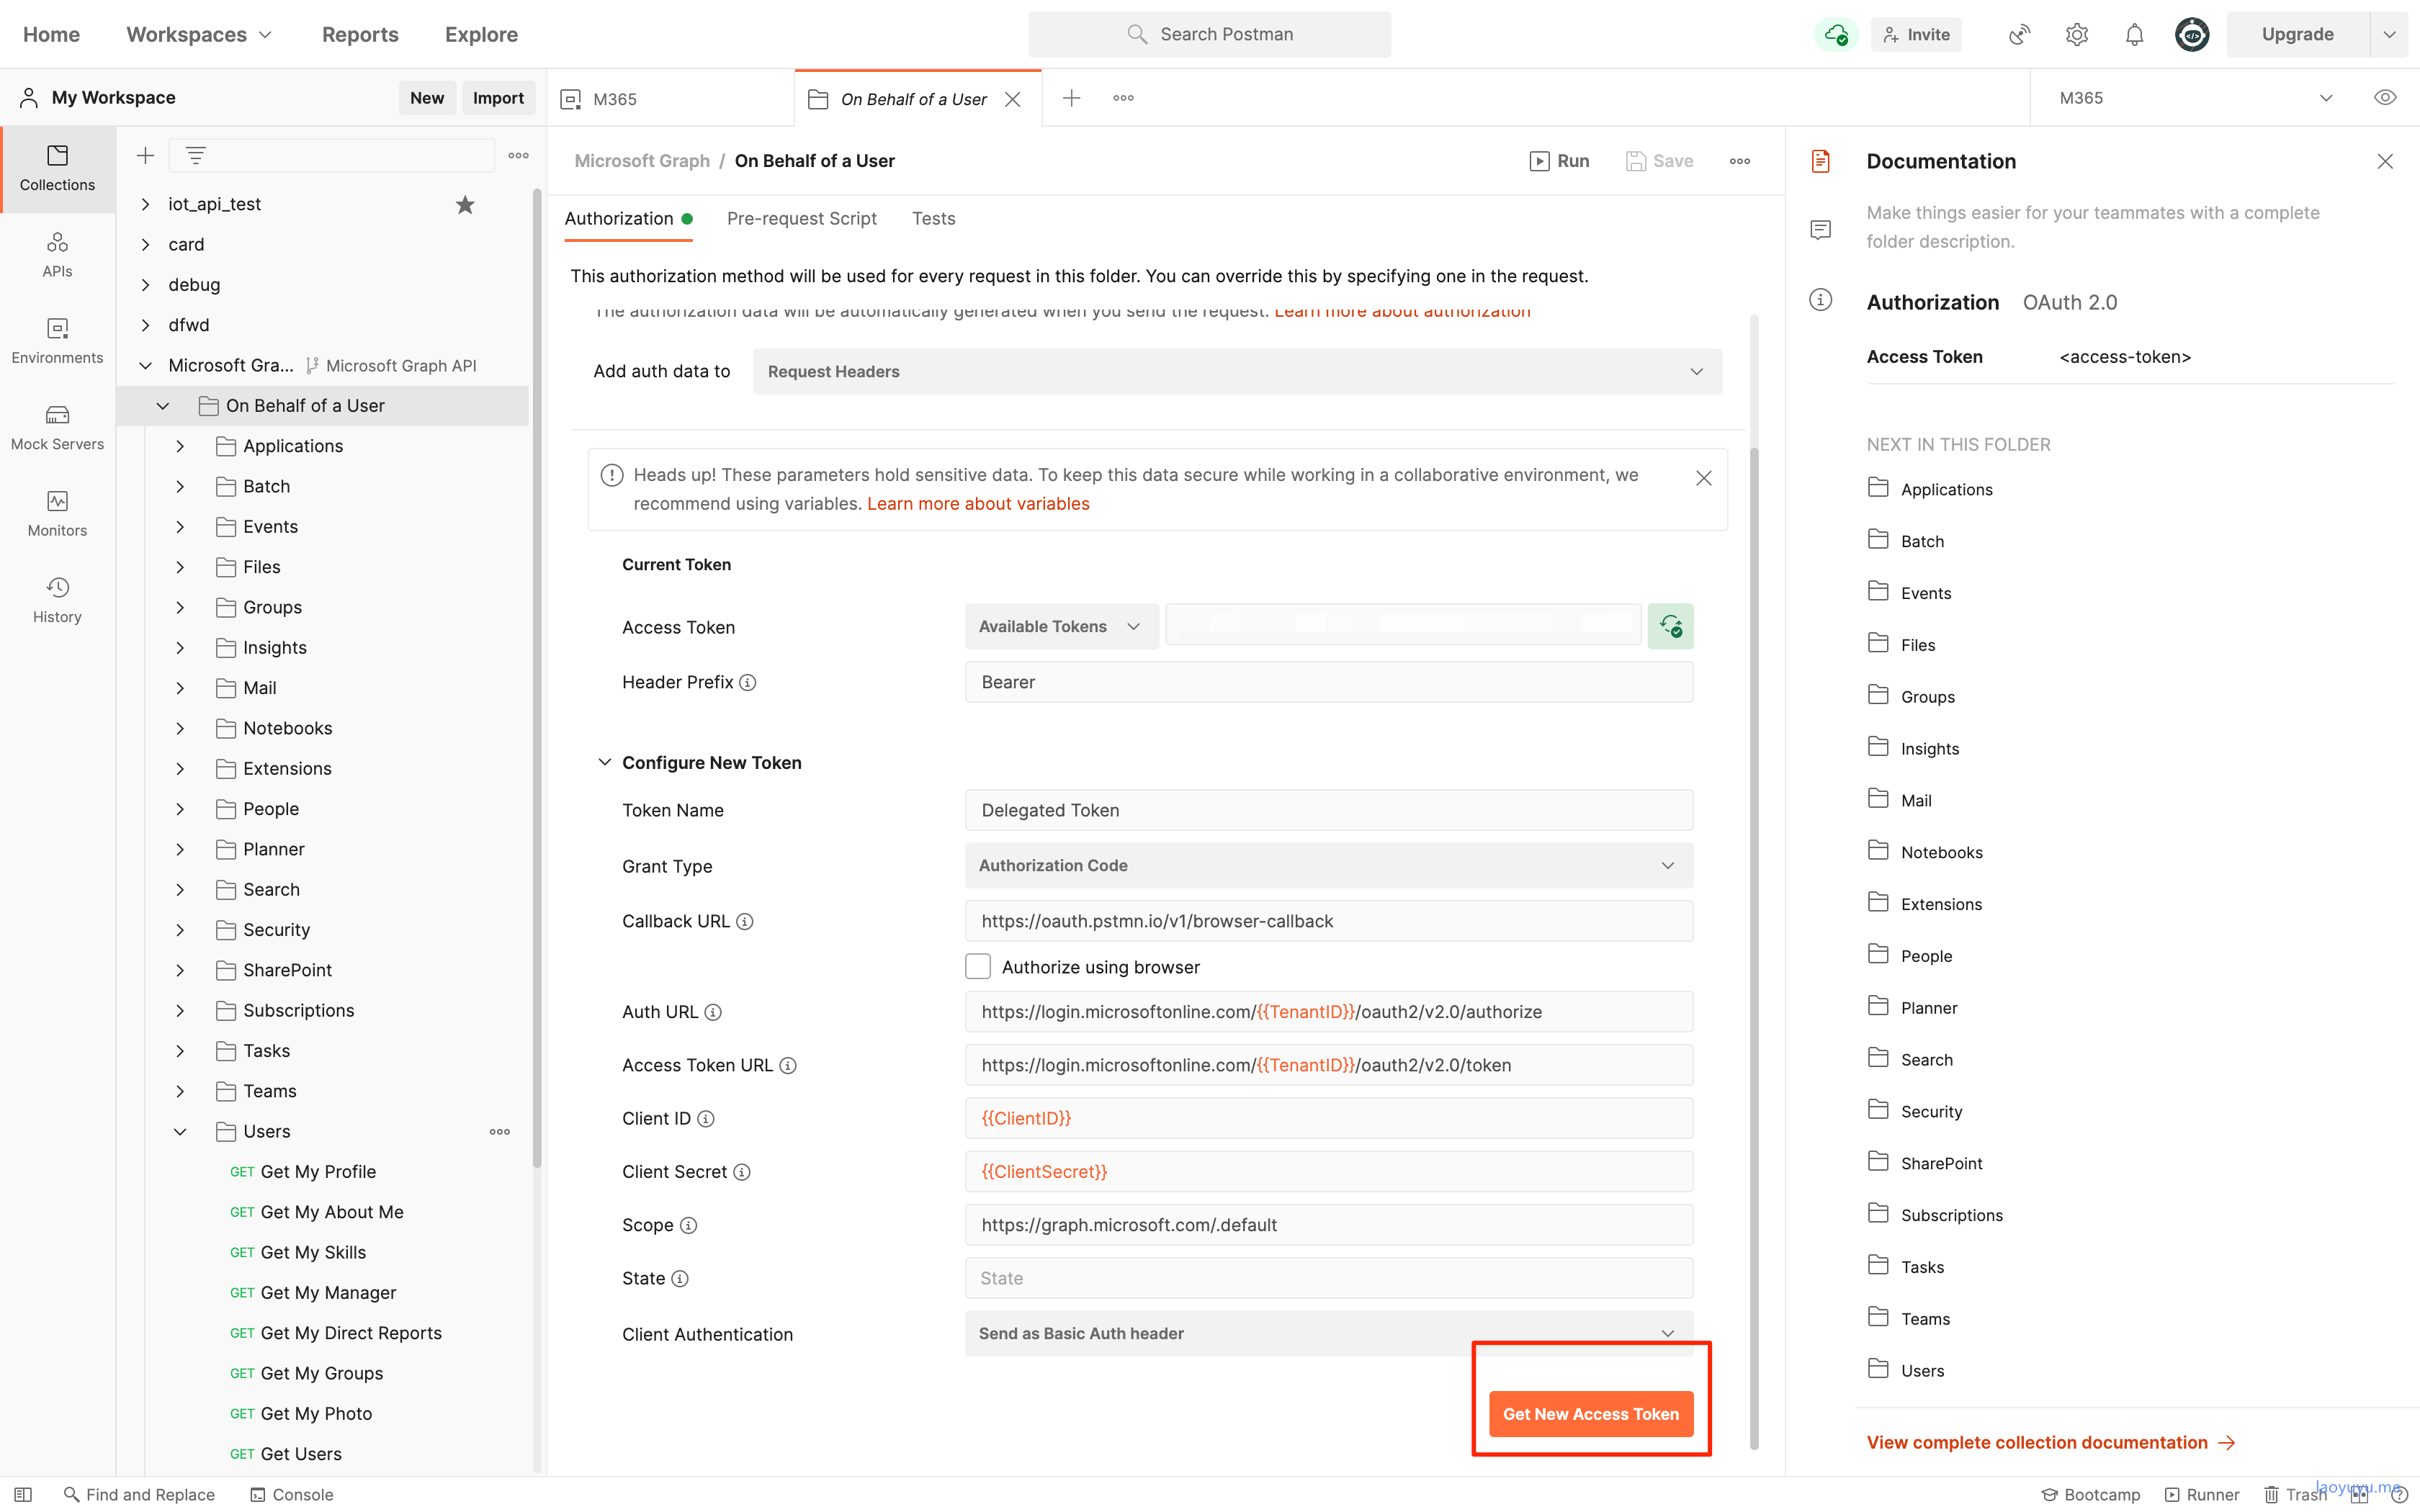Go to Home in top navigation
Screen dimensions: 2420x1512
point(51,34)
